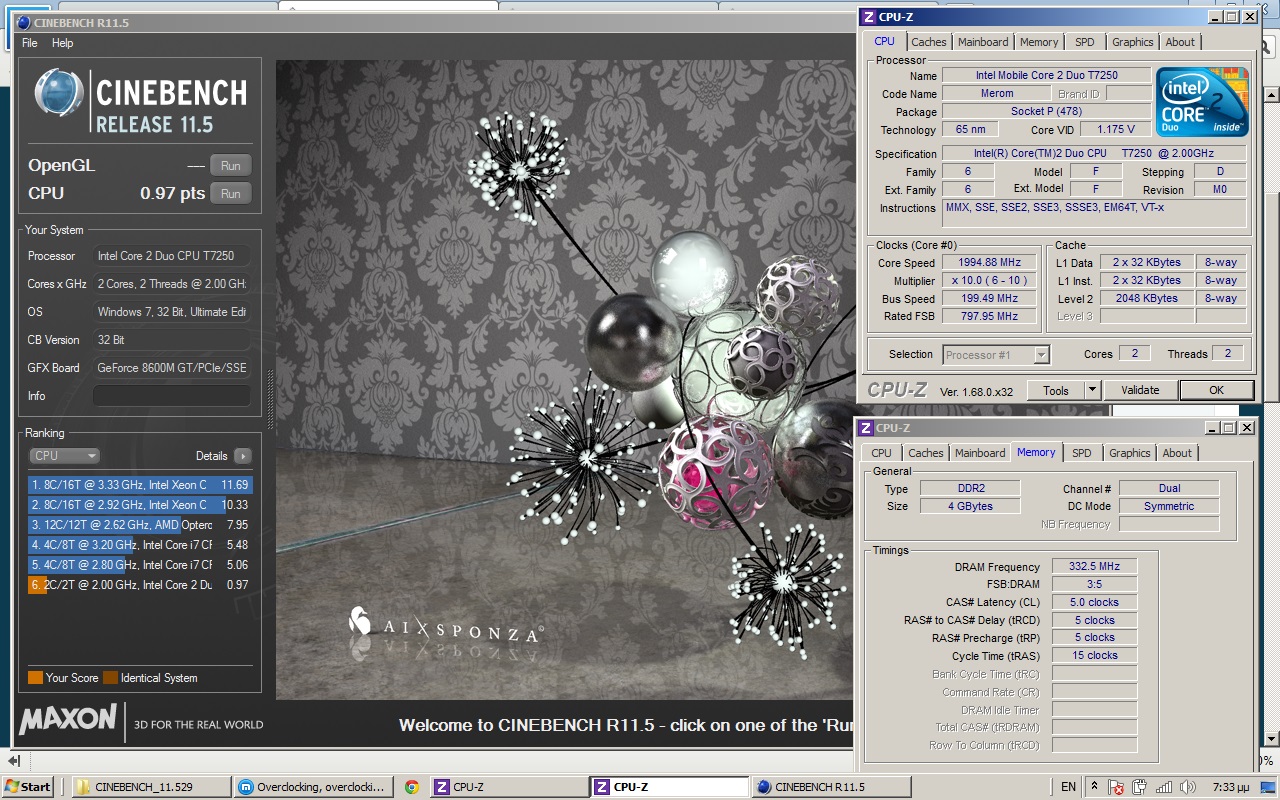
Task: Click the active highlighted CPU-Z taskbar button
Action: [669, 787]
